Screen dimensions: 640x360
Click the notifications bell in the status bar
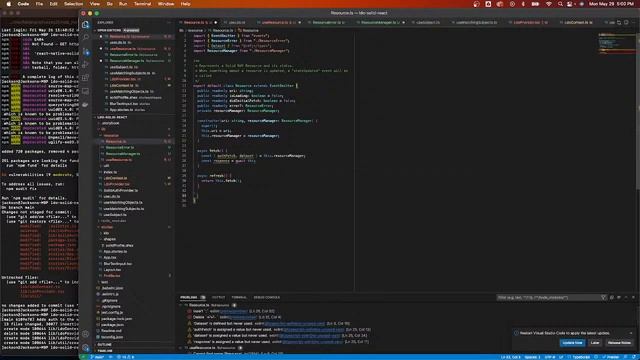[x=634, y=357]
